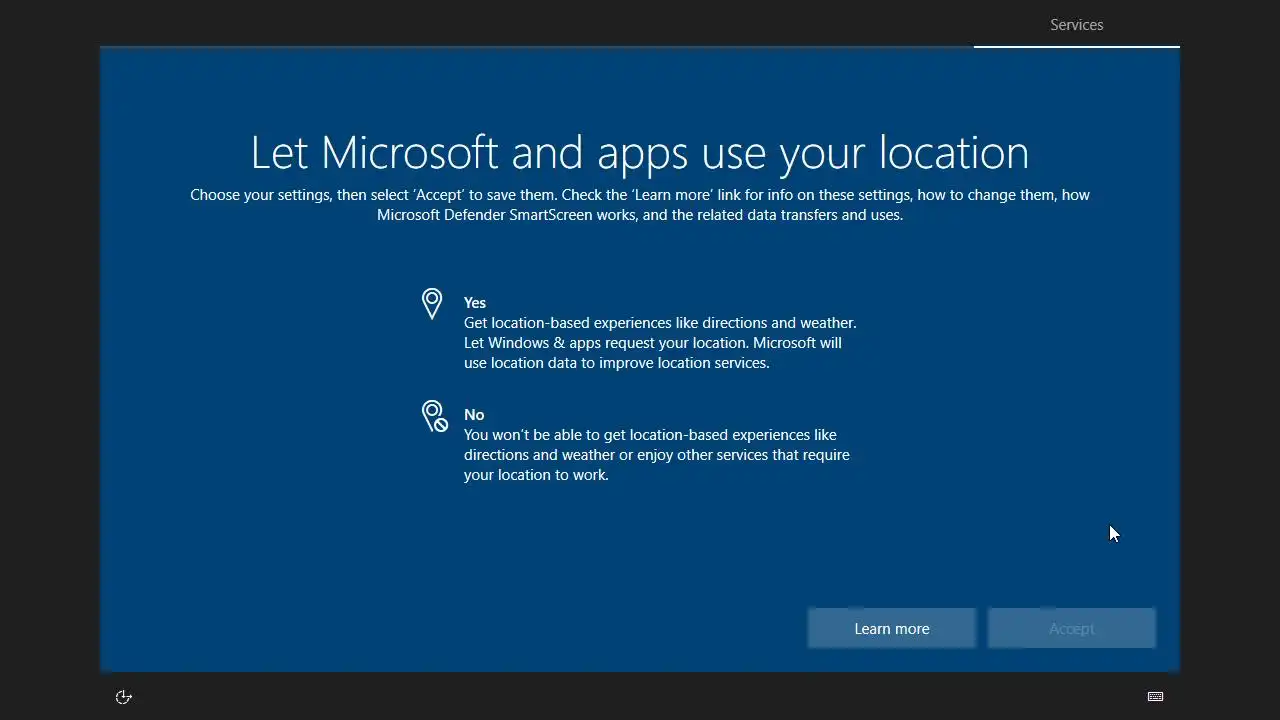Image resolution: width=1280 pixels, height=720 pixels.
Task: Select the No location disabled icon
Action: pyautogui.click(x=434, y=416)
